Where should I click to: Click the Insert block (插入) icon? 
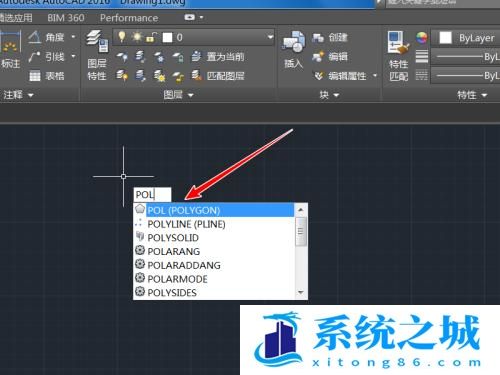293,42
